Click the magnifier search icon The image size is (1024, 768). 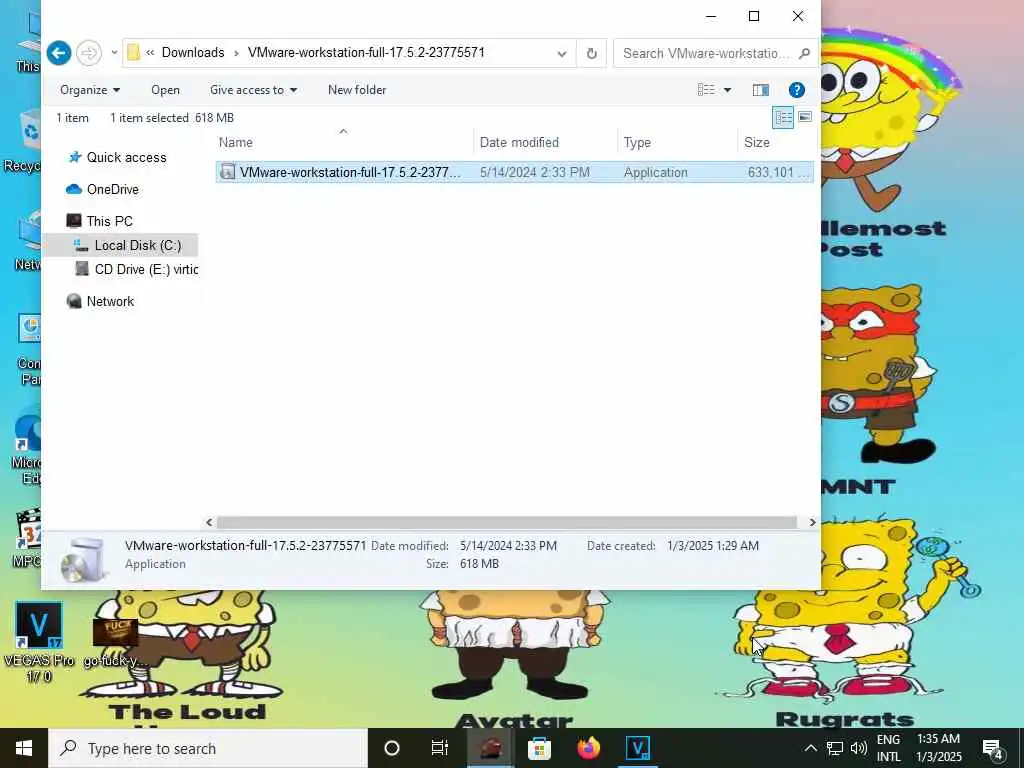[805, 54]
